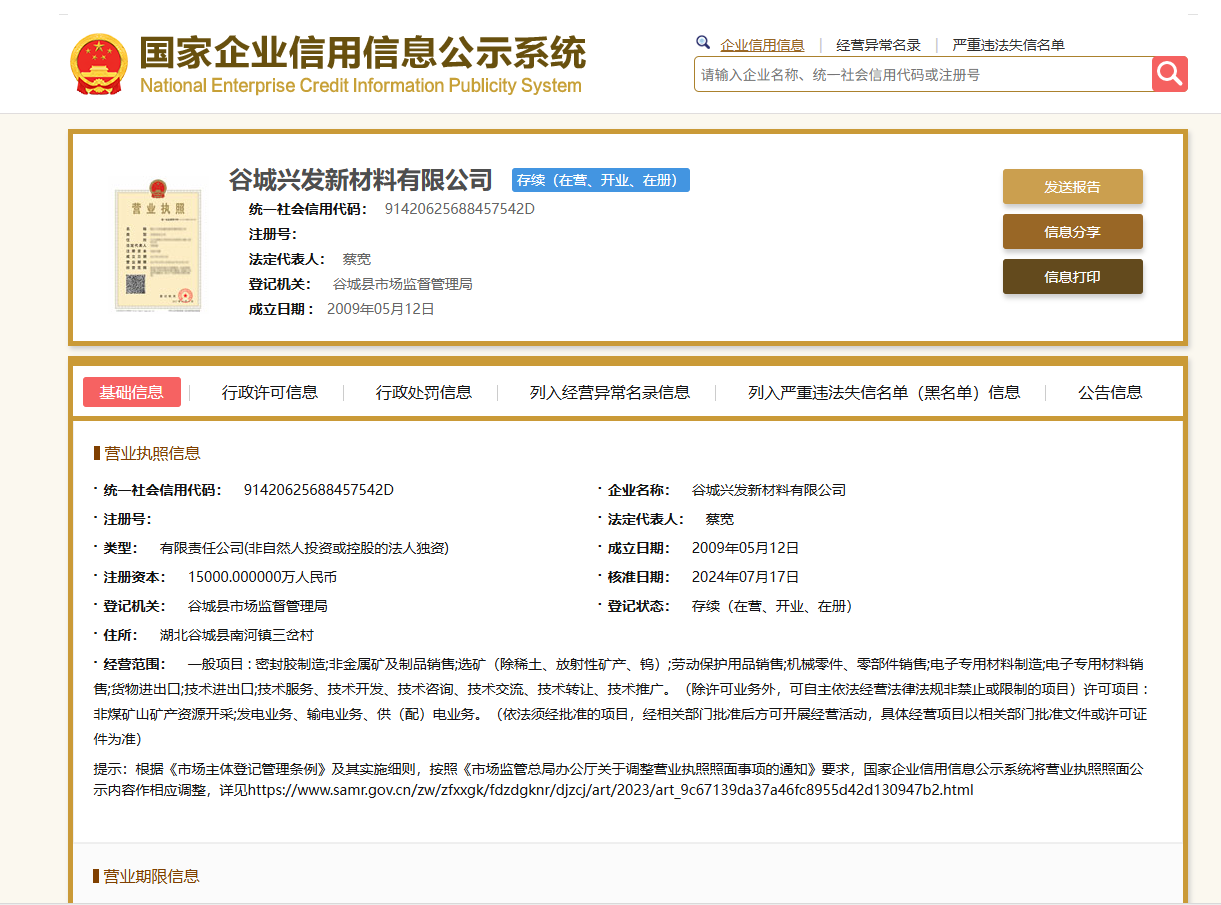1221x905 pixels.
Task: Open the 行政许可信息 tab
Action: (x=270, y=393)
